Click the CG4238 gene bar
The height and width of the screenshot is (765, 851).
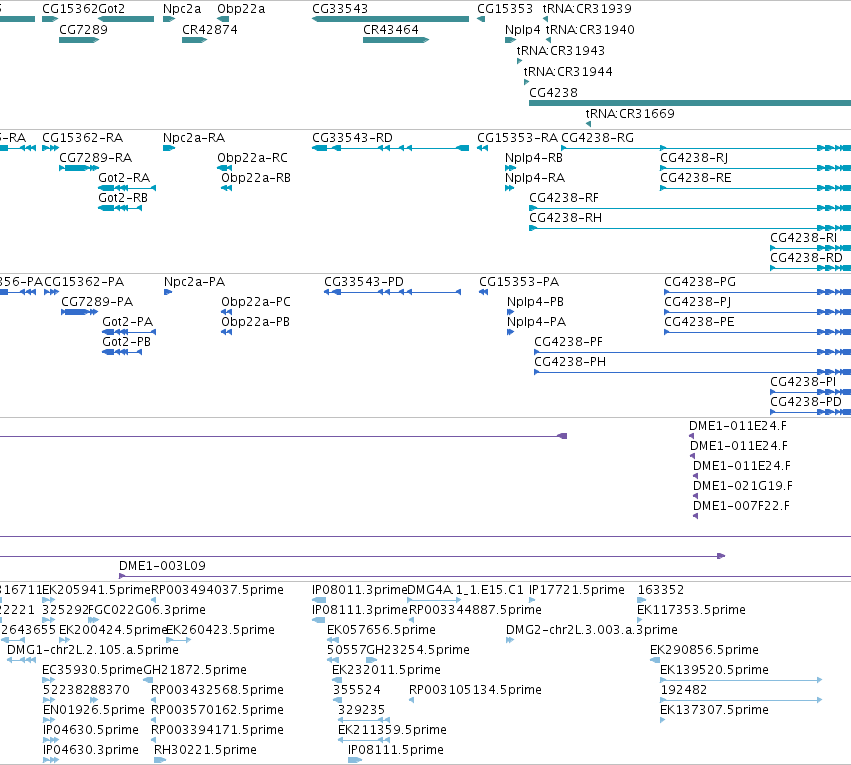point(690,103)
